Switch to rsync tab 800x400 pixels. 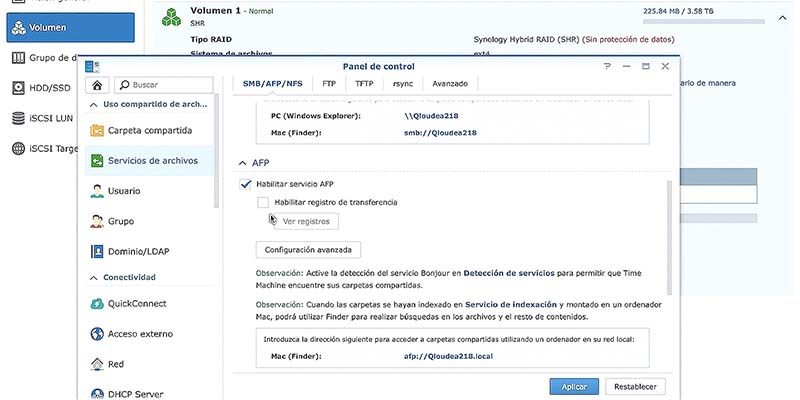(403, 84)
